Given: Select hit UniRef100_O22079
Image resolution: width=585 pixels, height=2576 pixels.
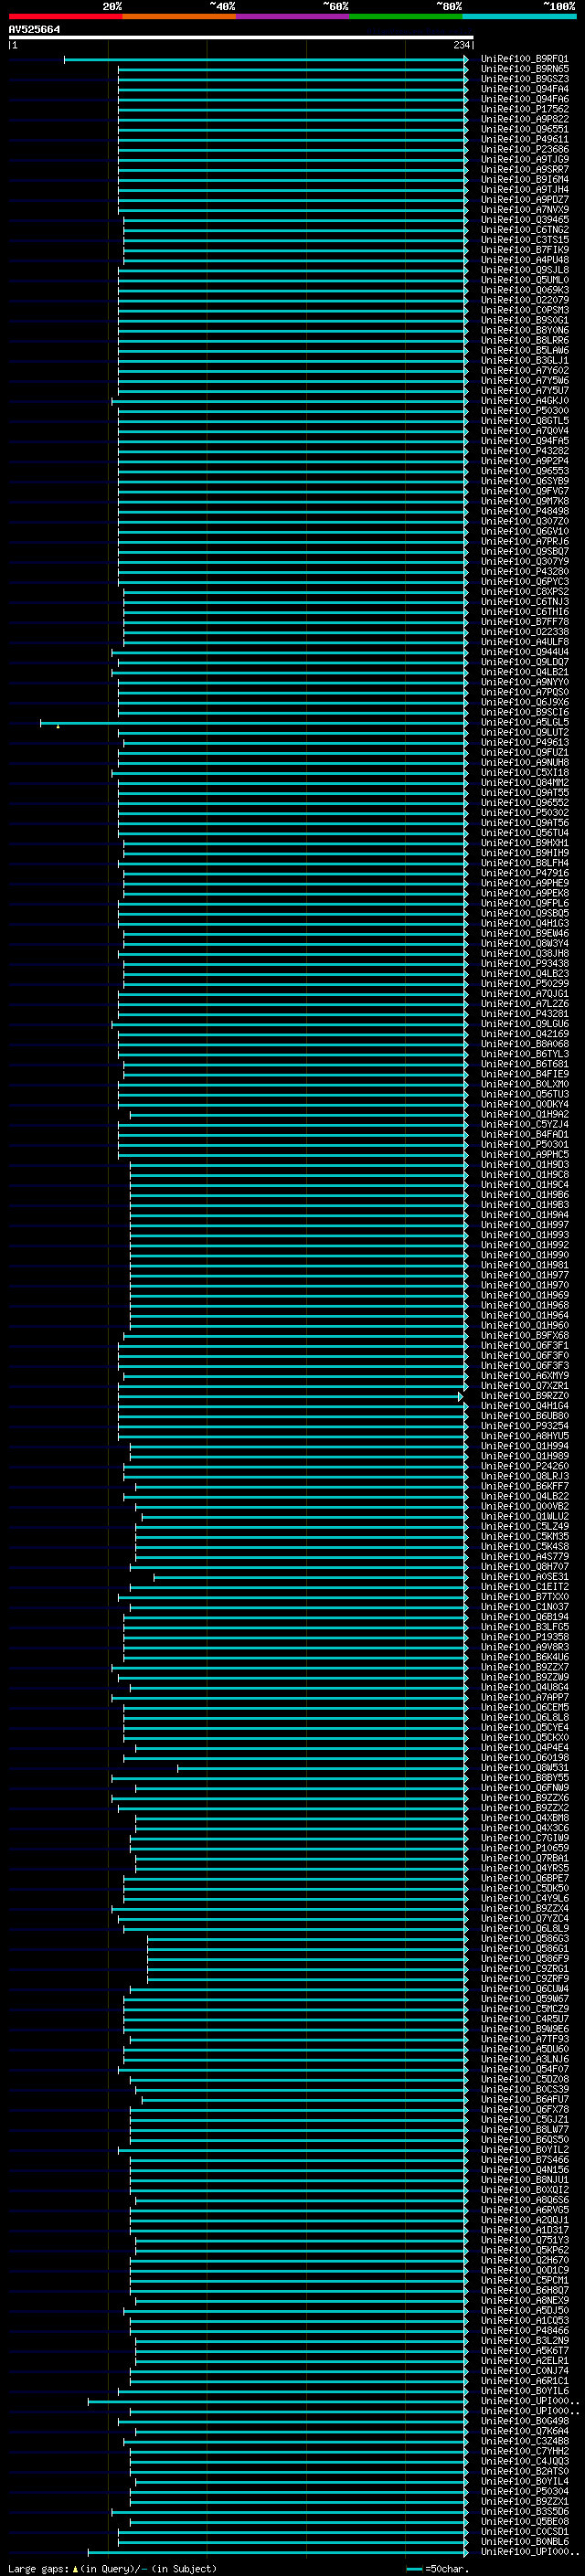Looking at the screenshot, I should [x=525, y=300].
